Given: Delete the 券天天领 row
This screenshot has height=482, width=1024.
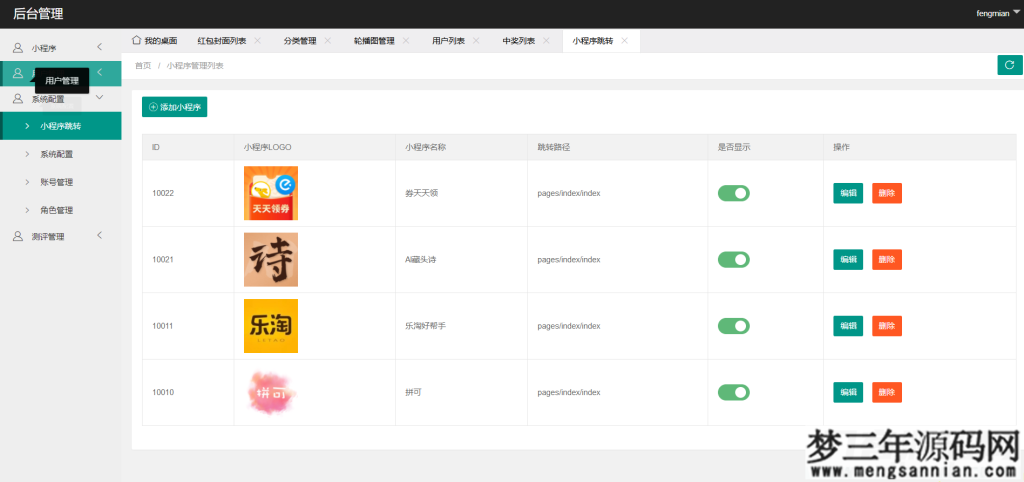Looking at the screenshot, I should 887,193.
